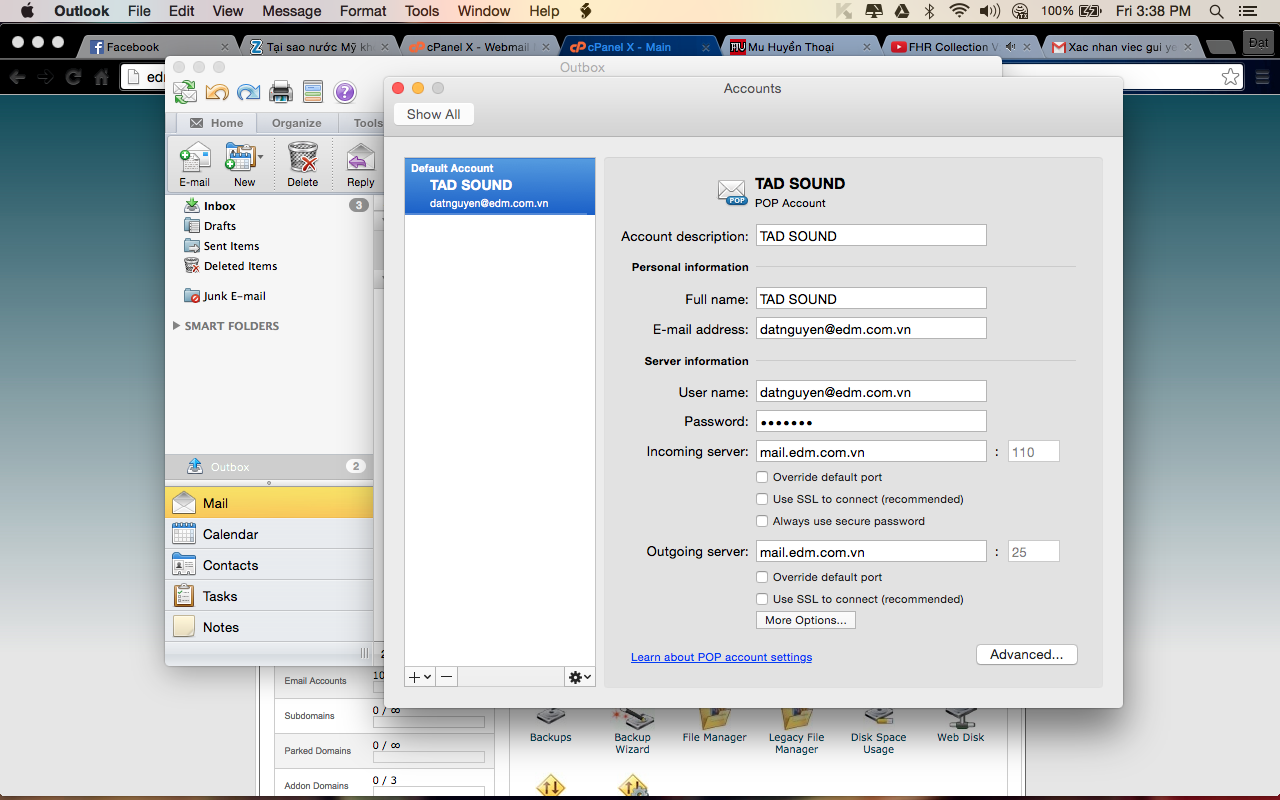Click the Outgoing server field

click(x=871, y=552)
